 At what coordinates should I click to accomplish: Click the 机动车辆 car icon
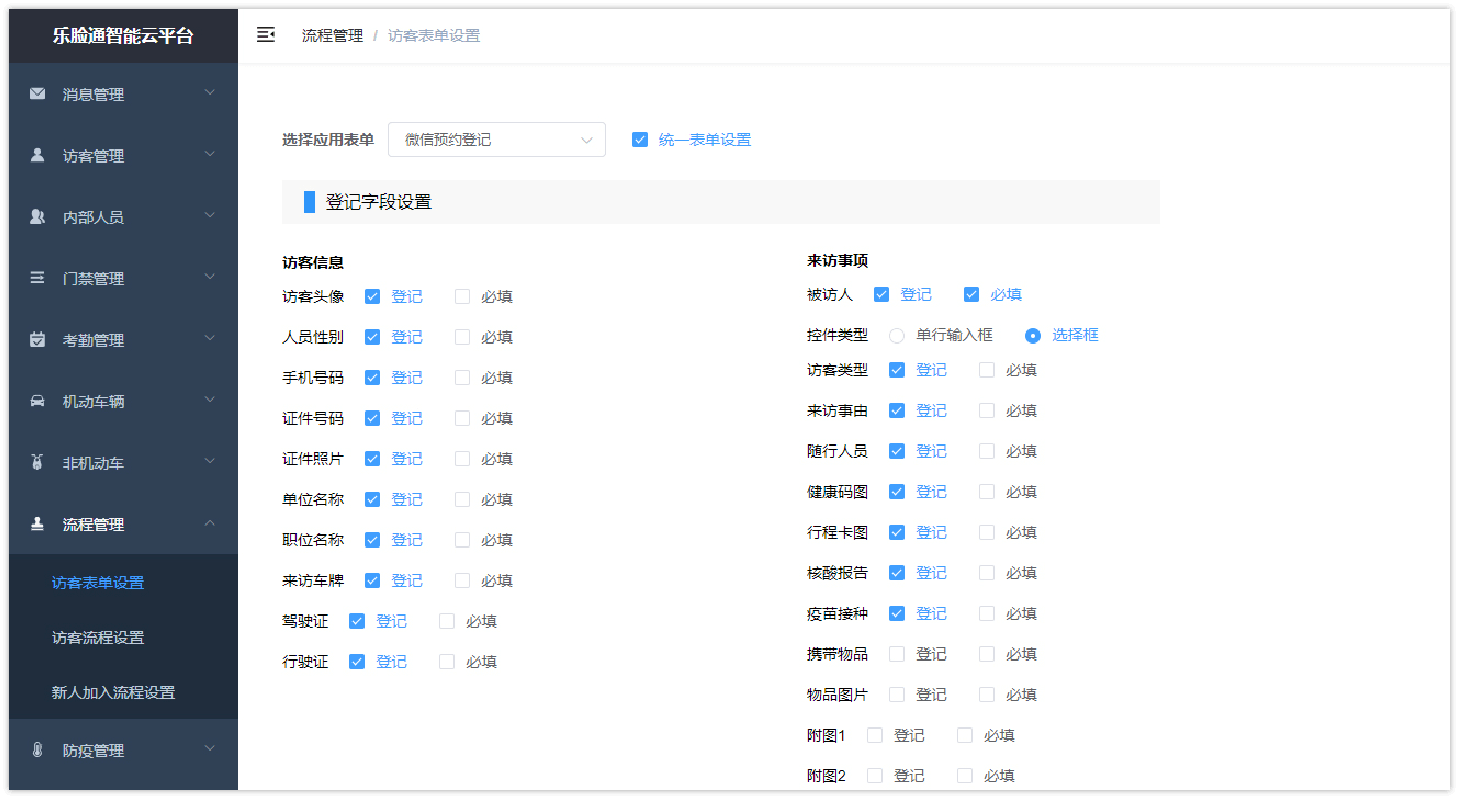(37, 400)
